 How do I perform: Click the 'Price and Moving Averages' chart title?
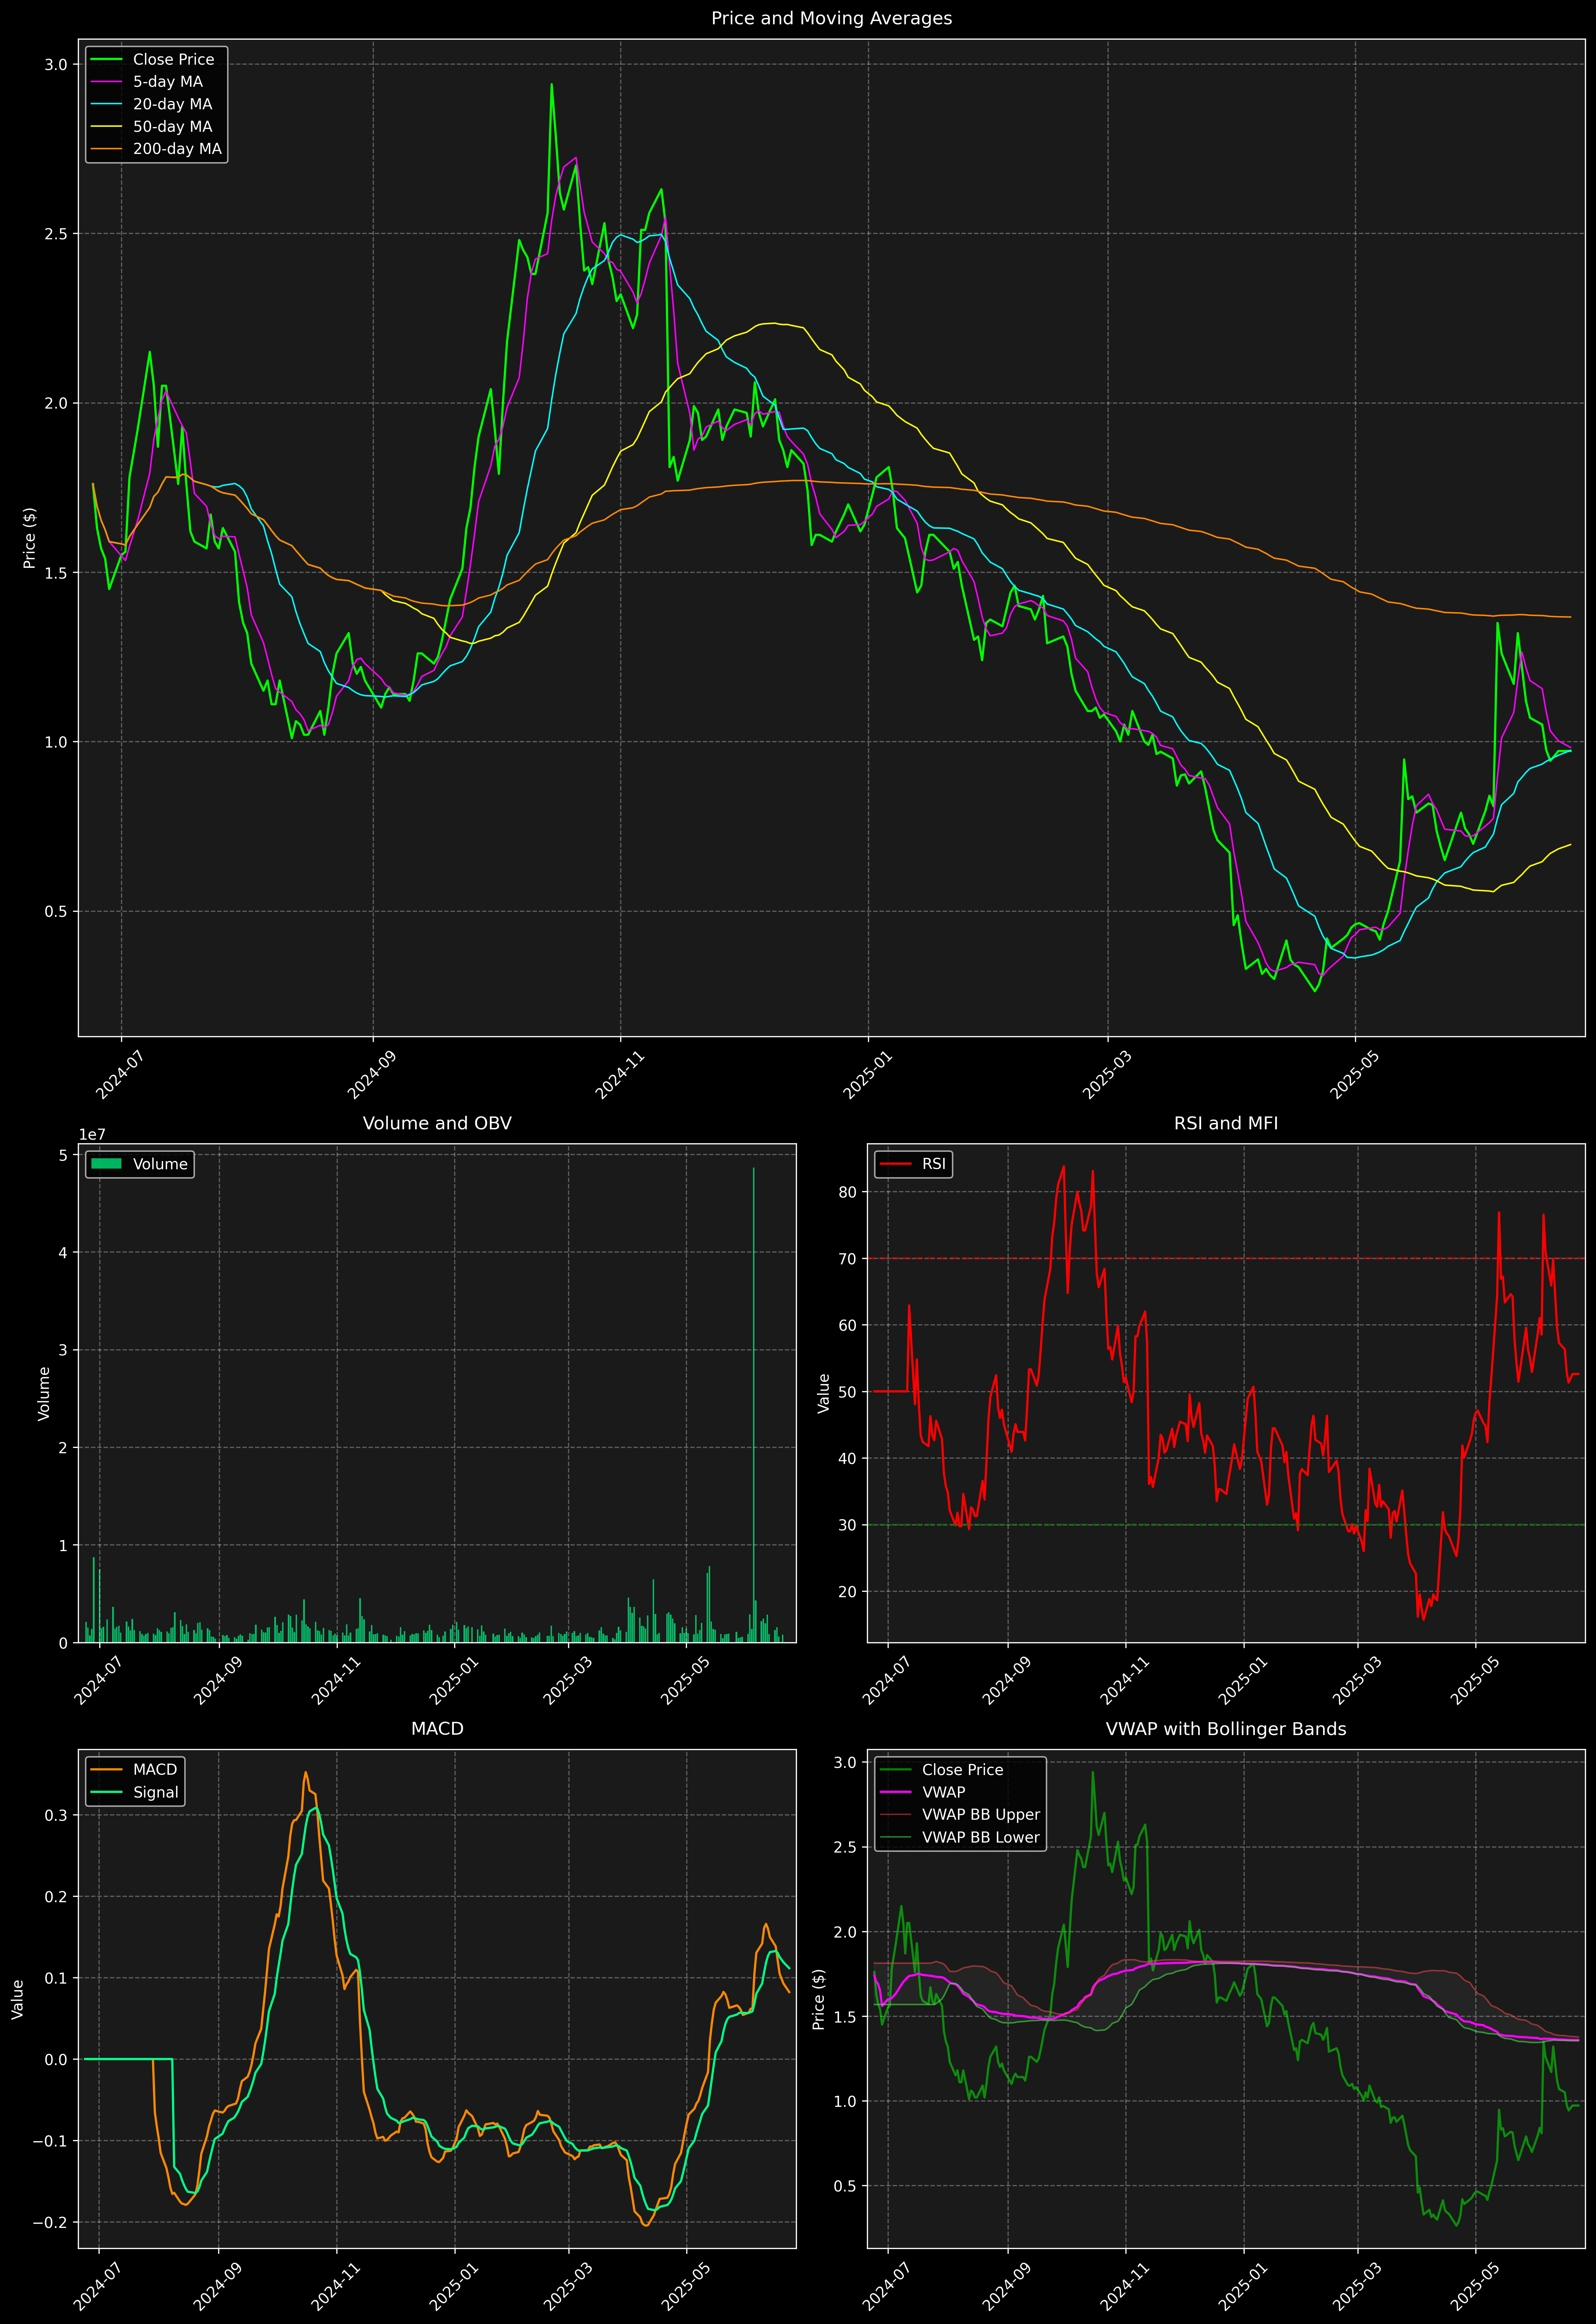(831, 18)
